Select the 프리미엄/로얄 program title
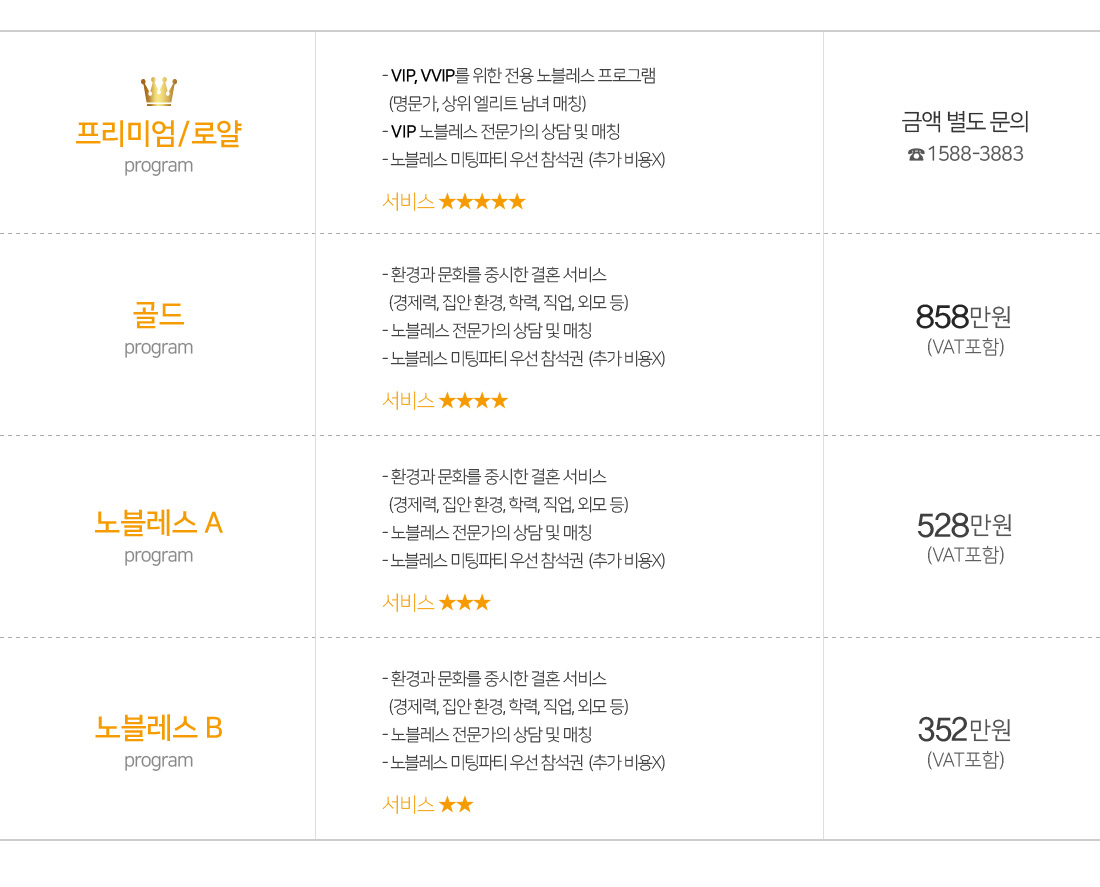Viewport: 1100px width, 887px height. pos(159,133)
